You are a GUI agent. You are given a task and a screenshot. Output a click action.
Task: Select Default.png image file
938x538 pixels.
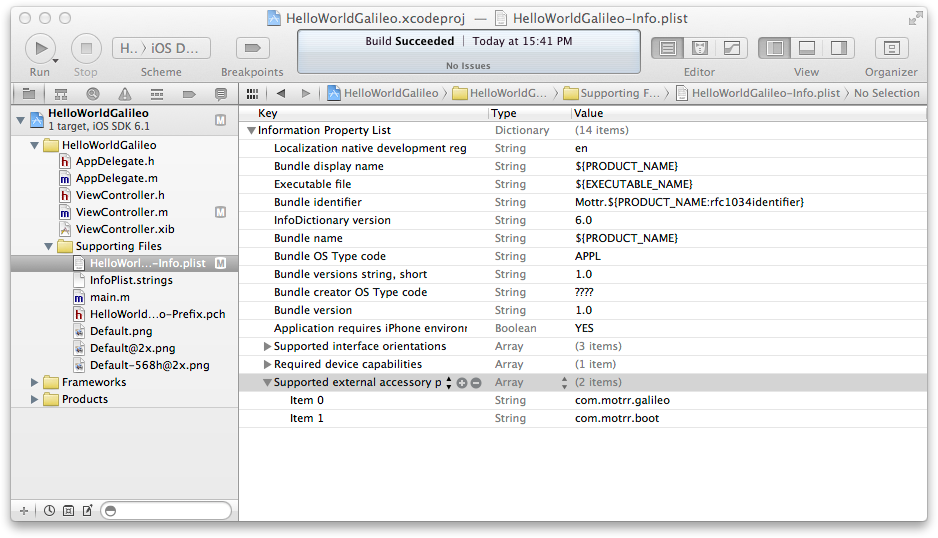121,331
